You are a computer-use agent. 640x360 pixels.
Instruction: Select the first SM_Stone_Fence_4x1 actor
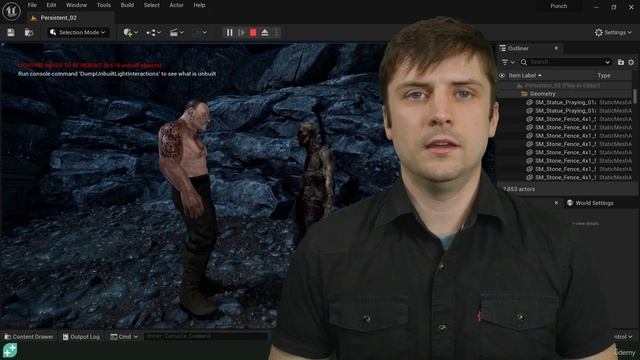pyautogui.click(x=565, y=119)
